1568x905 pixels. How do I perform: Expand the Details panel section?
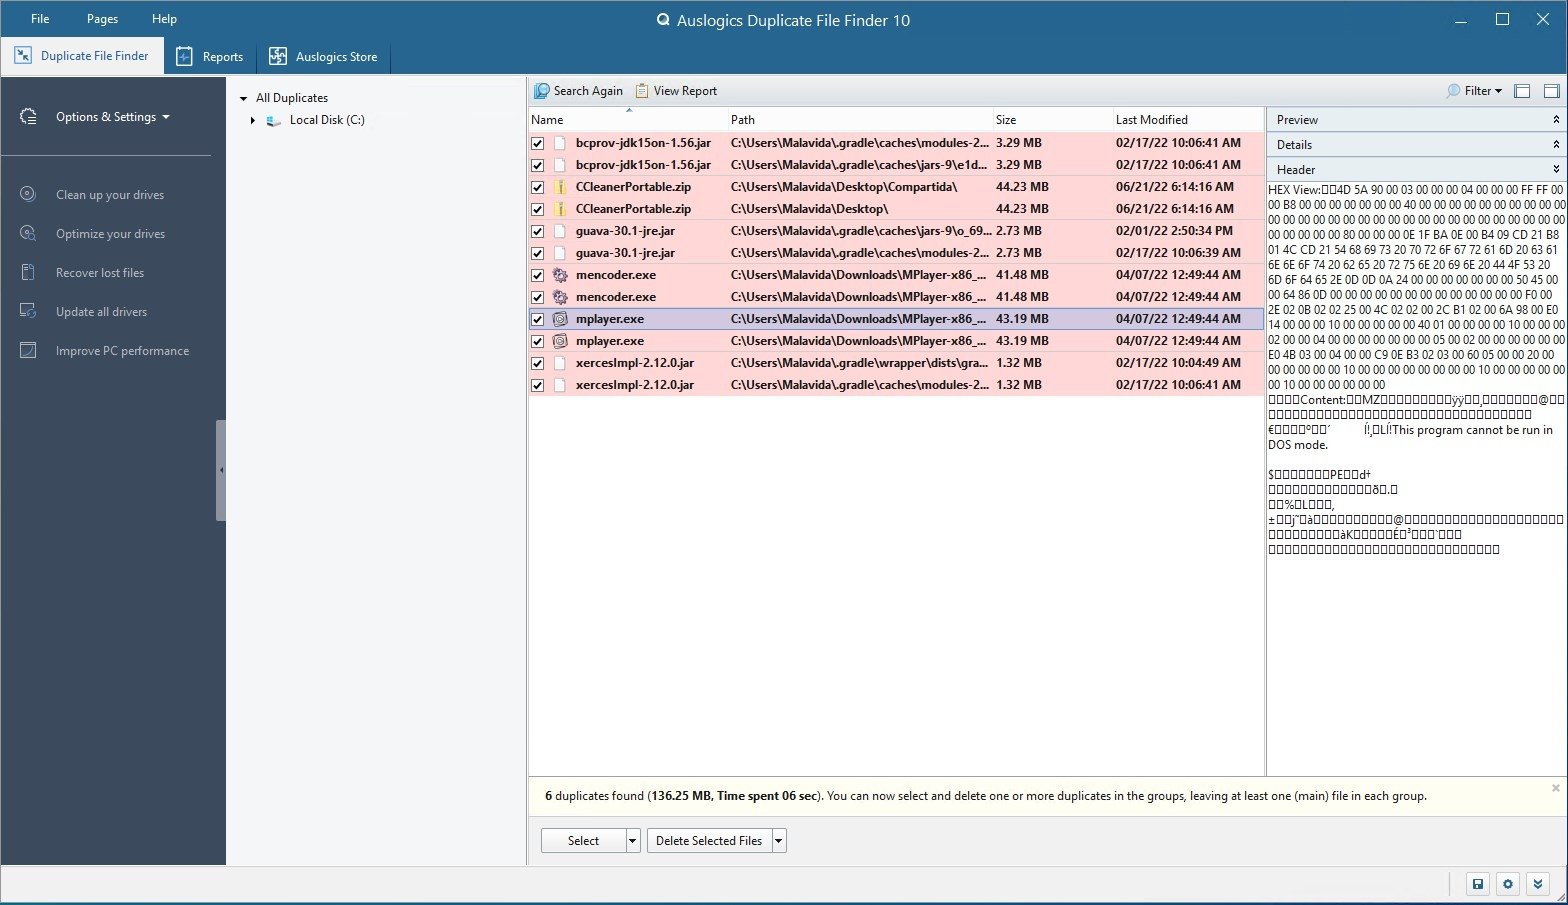pyautogui.click(x=1556, y=144)
